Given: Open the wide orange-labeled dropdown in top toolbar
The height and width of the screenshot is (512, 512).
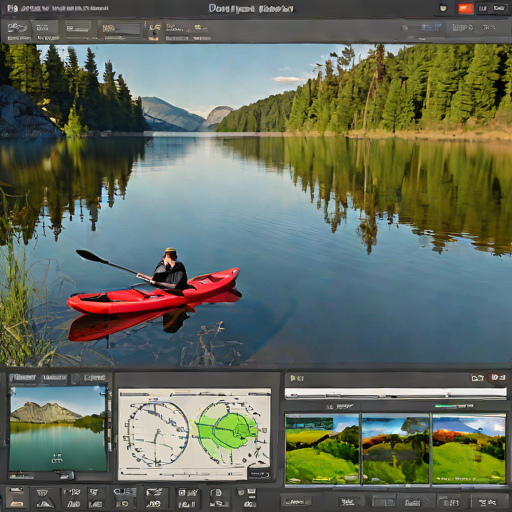Looking at the screenshot, I should pos(121,29).
